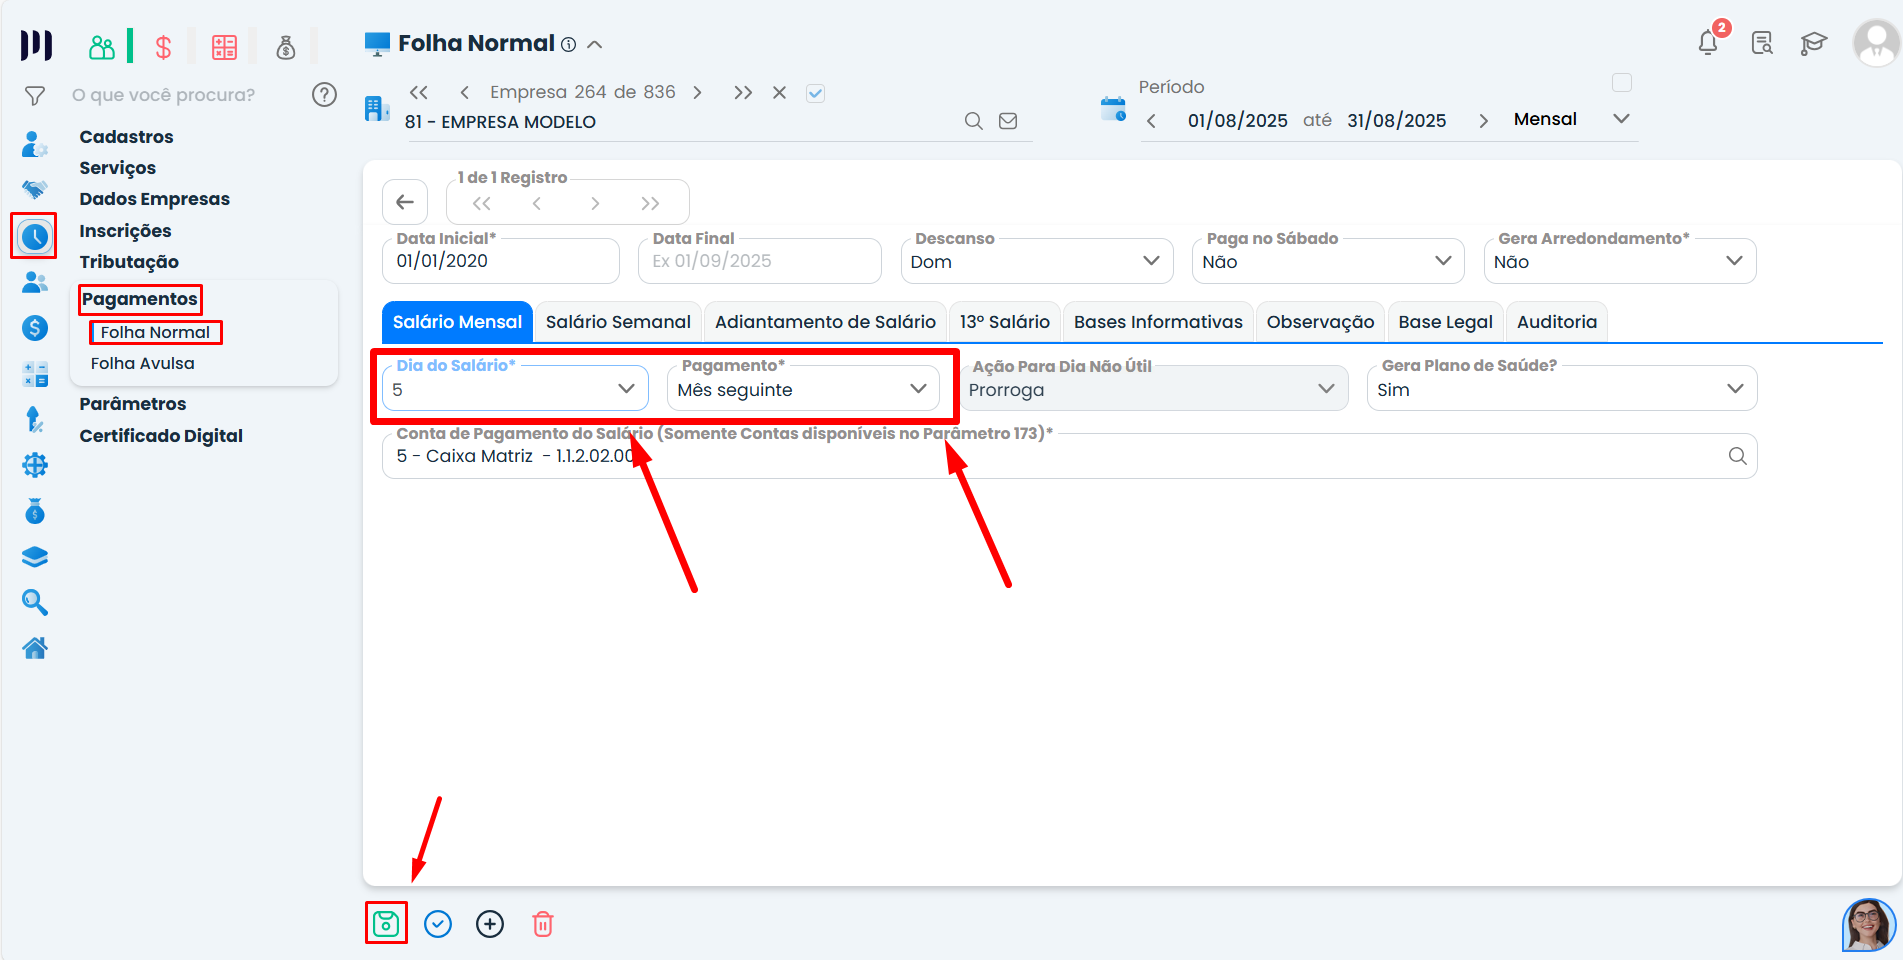The height and width of the screenshot is (960, 1903).
Task: Click the envelope icon beside company name
Action: [x=1008, y=121]
